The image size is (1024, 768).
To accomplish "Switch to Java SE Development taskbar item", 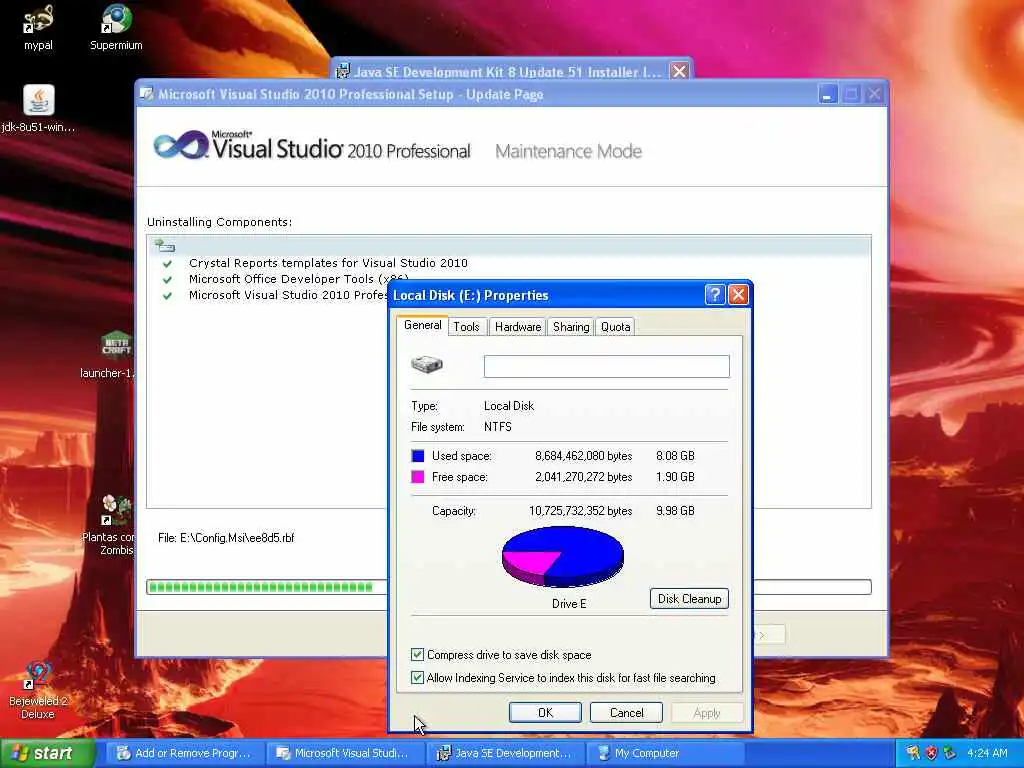I will pyautogui.click(x=504, y=753).
